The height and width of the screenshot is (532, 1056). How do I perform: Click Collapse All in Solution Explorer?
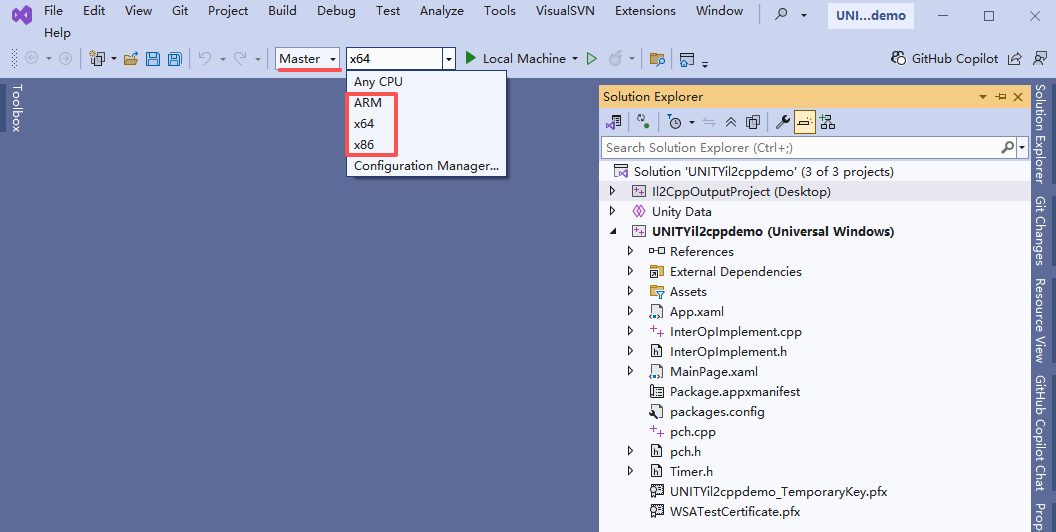[x=731, y=122]
